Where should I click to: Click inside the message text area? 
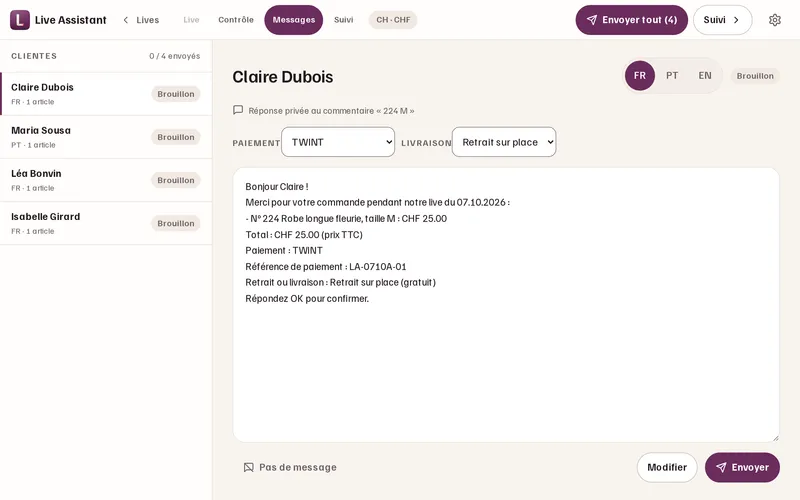click(506, 305)
